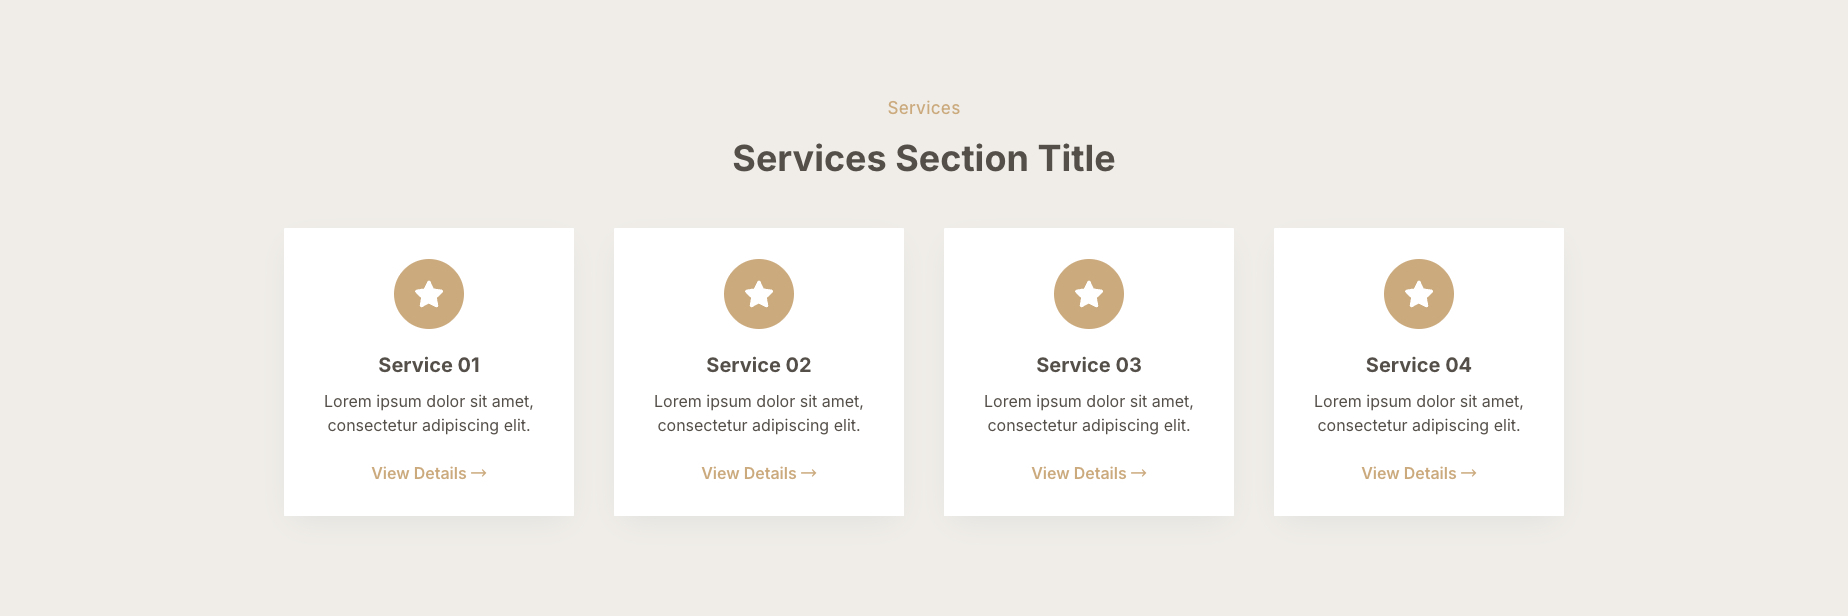Click the star icon above Service 01

click(429, 294)
